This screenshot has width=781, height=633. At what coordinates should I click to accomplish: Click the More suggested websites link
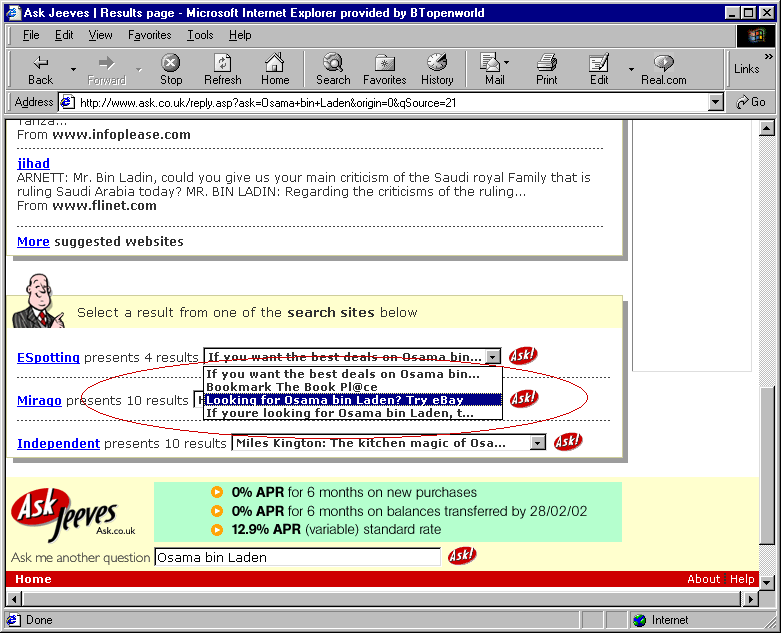tap(33, 242)
